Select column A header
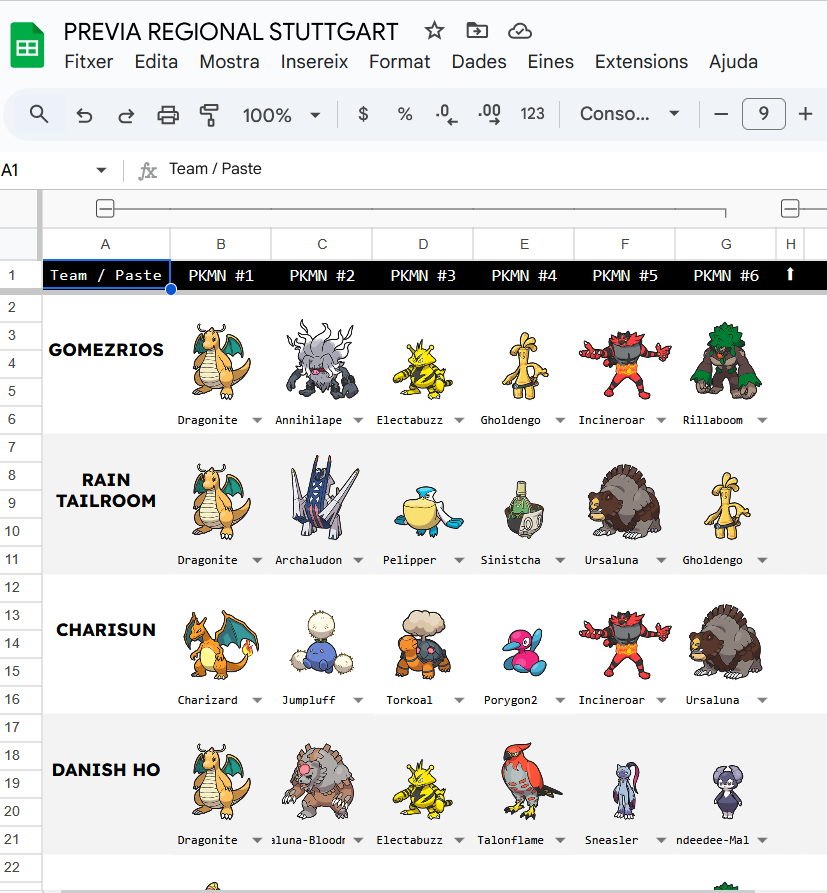The height and width of the screenshot is (893, 827). click(x=106, y=244)
